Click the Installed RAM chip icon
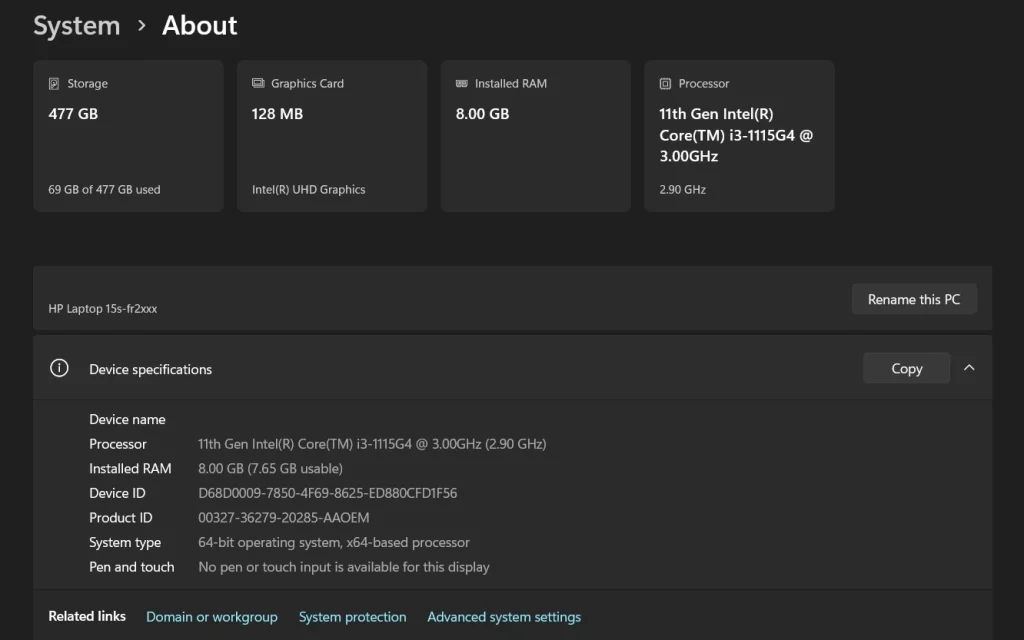Image resolution: width=1024 pixels, height=640 pixels. (x=461, y=84)
